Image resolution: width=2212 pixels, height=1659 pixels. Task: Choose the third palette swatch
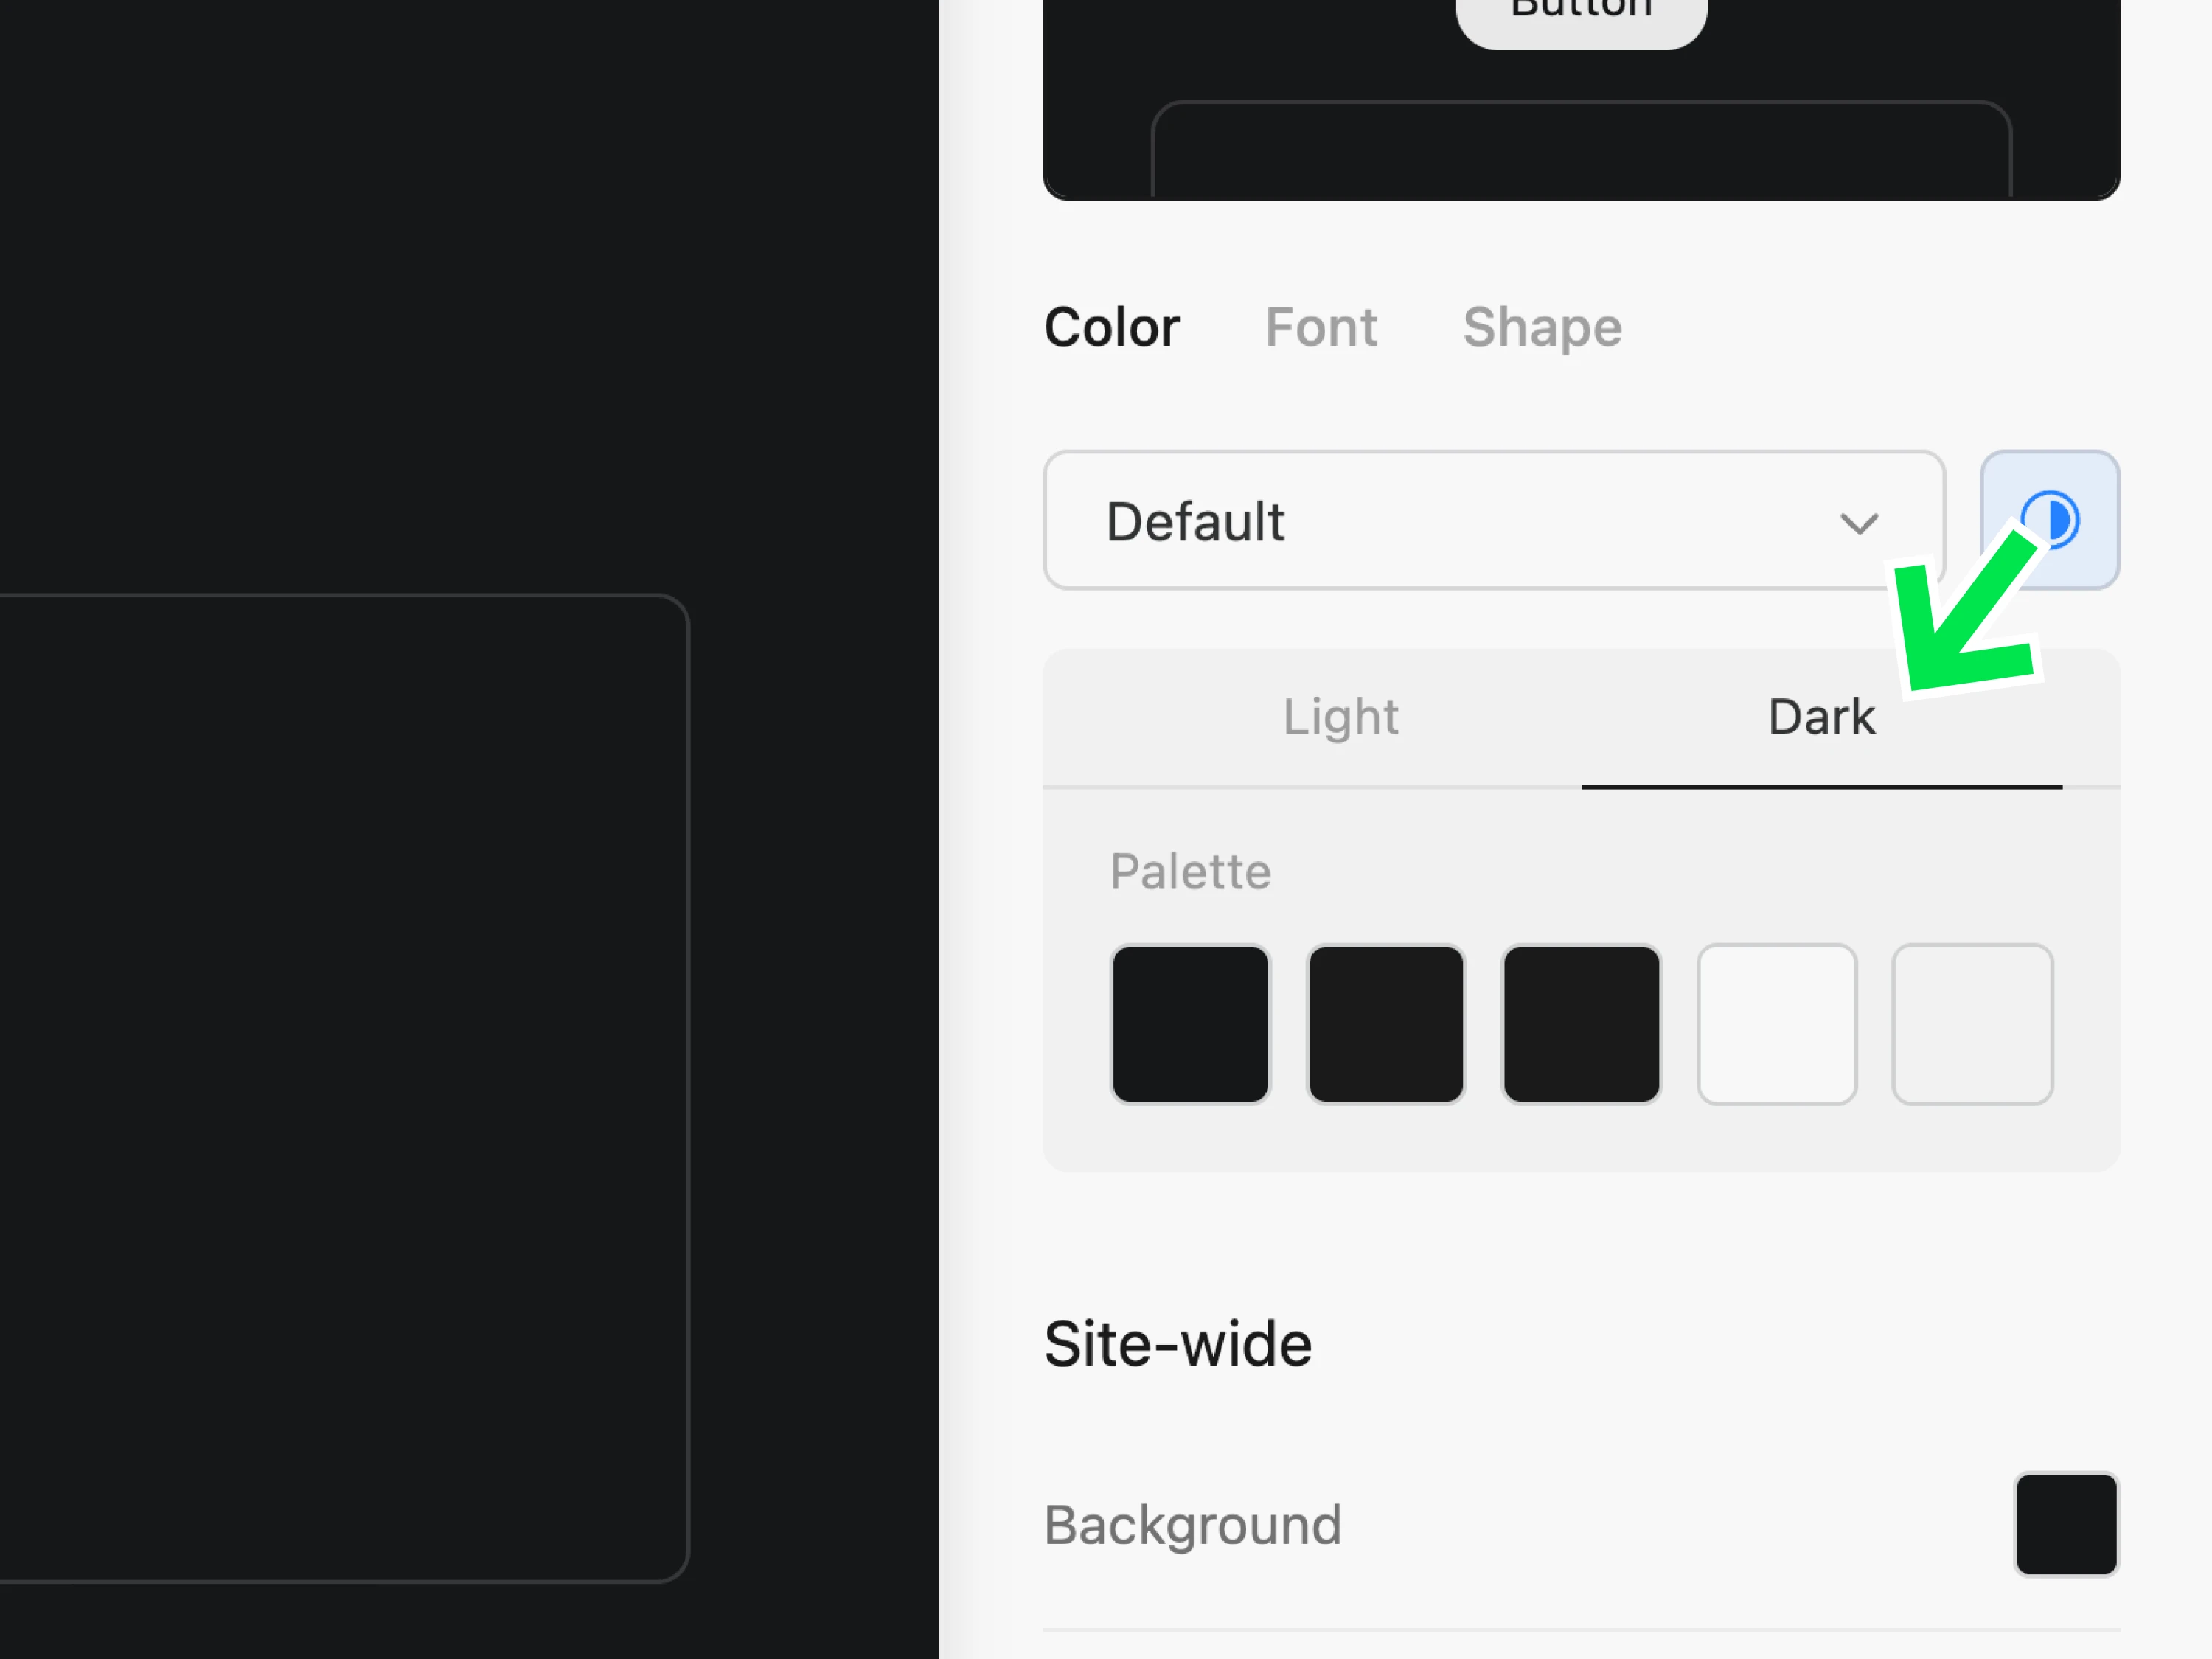pyautogui.click(x=1581, y=1023)
